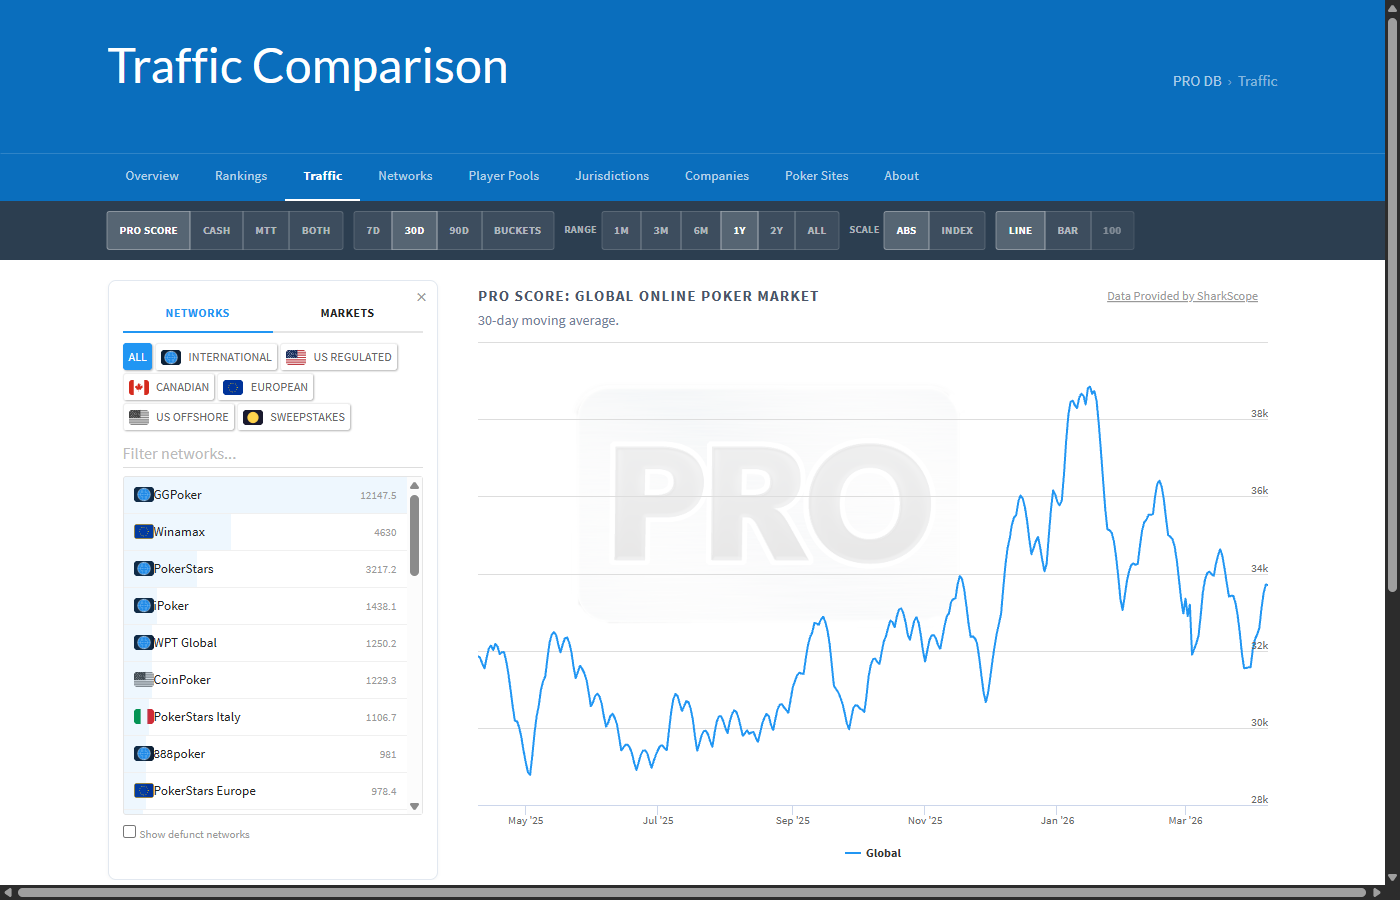The width and height of the screenshot is (1400, 900).
Task: Enable Show defunct networks checkbox
Action: point(130,832)
